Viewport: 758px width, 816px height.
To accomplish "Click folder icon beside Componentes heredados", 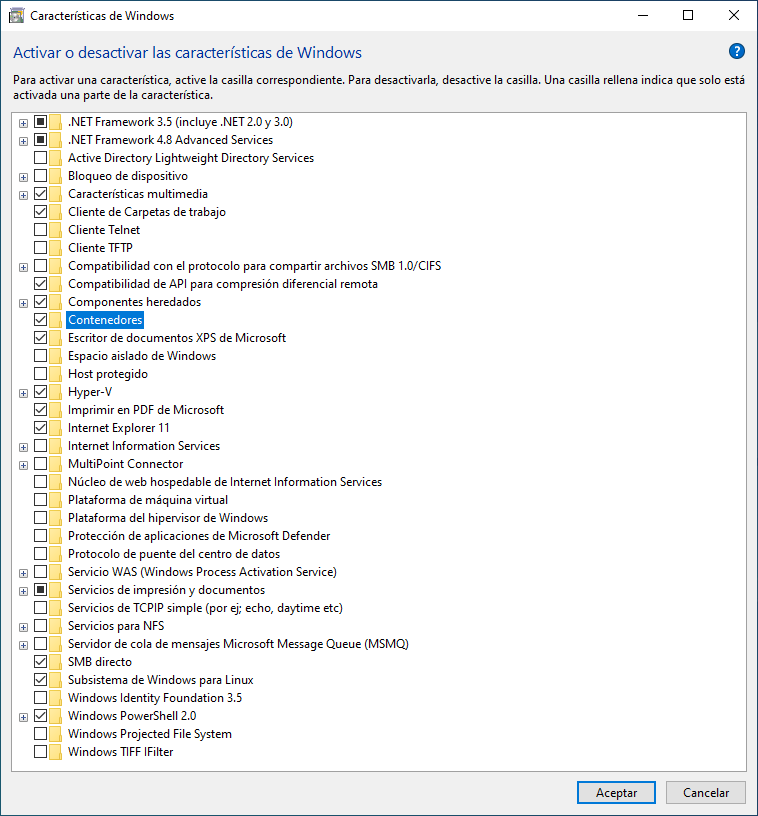I will pyautogui.click(x=56, y=302).
